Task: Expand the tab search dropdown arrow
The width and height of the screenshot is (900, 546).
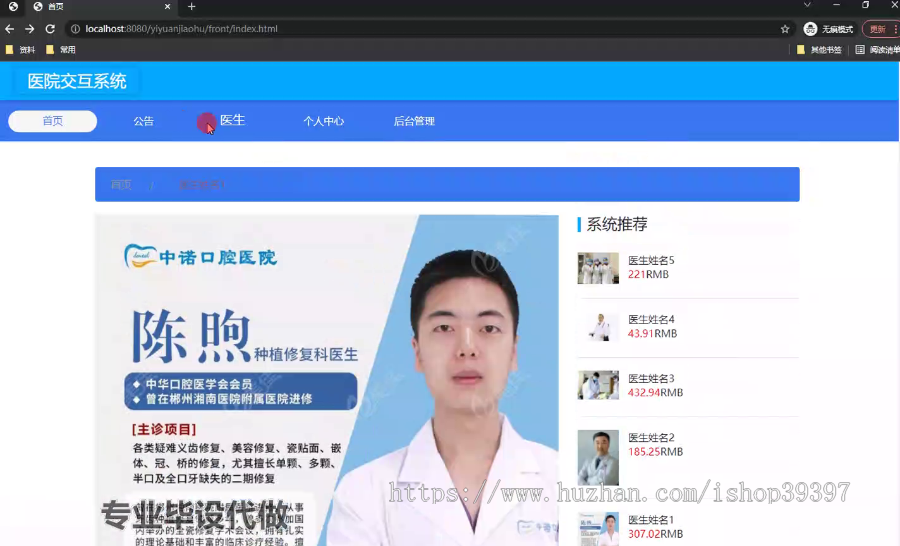Action: tap(807, 5)
